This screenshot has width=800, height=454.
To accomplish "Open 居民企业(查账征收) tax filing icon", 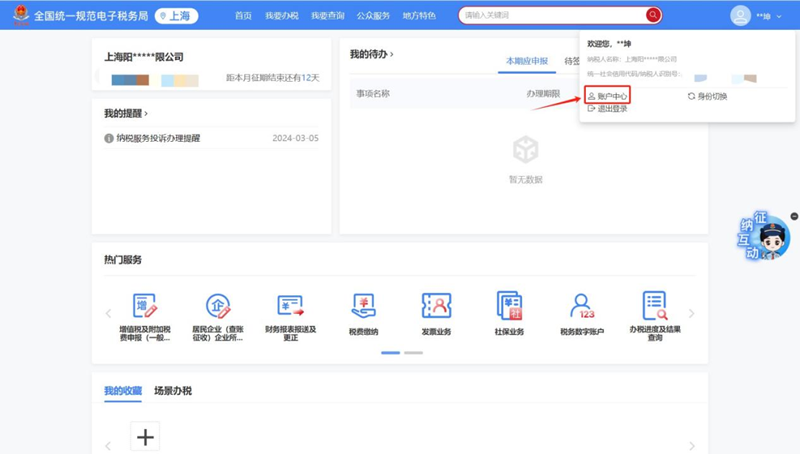I will (218, 306).
